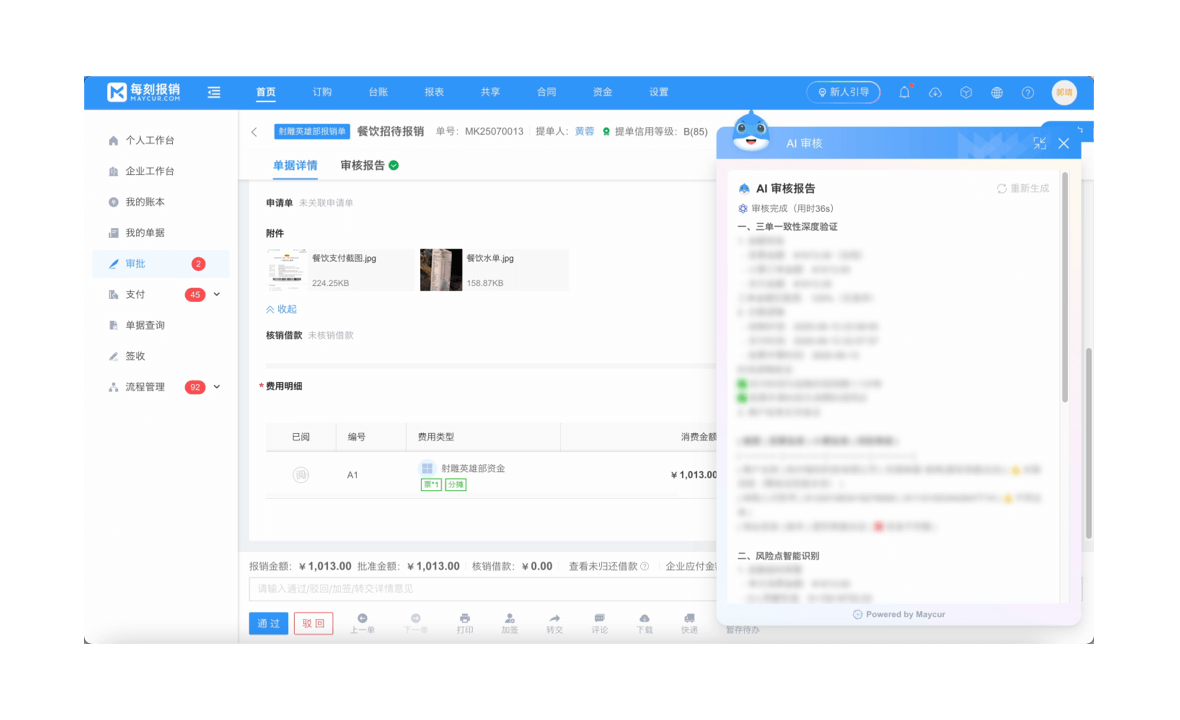Screen dimensions: 1180x720
Task: Click the AI report panel scrollbar
Action: (1064, 290)
